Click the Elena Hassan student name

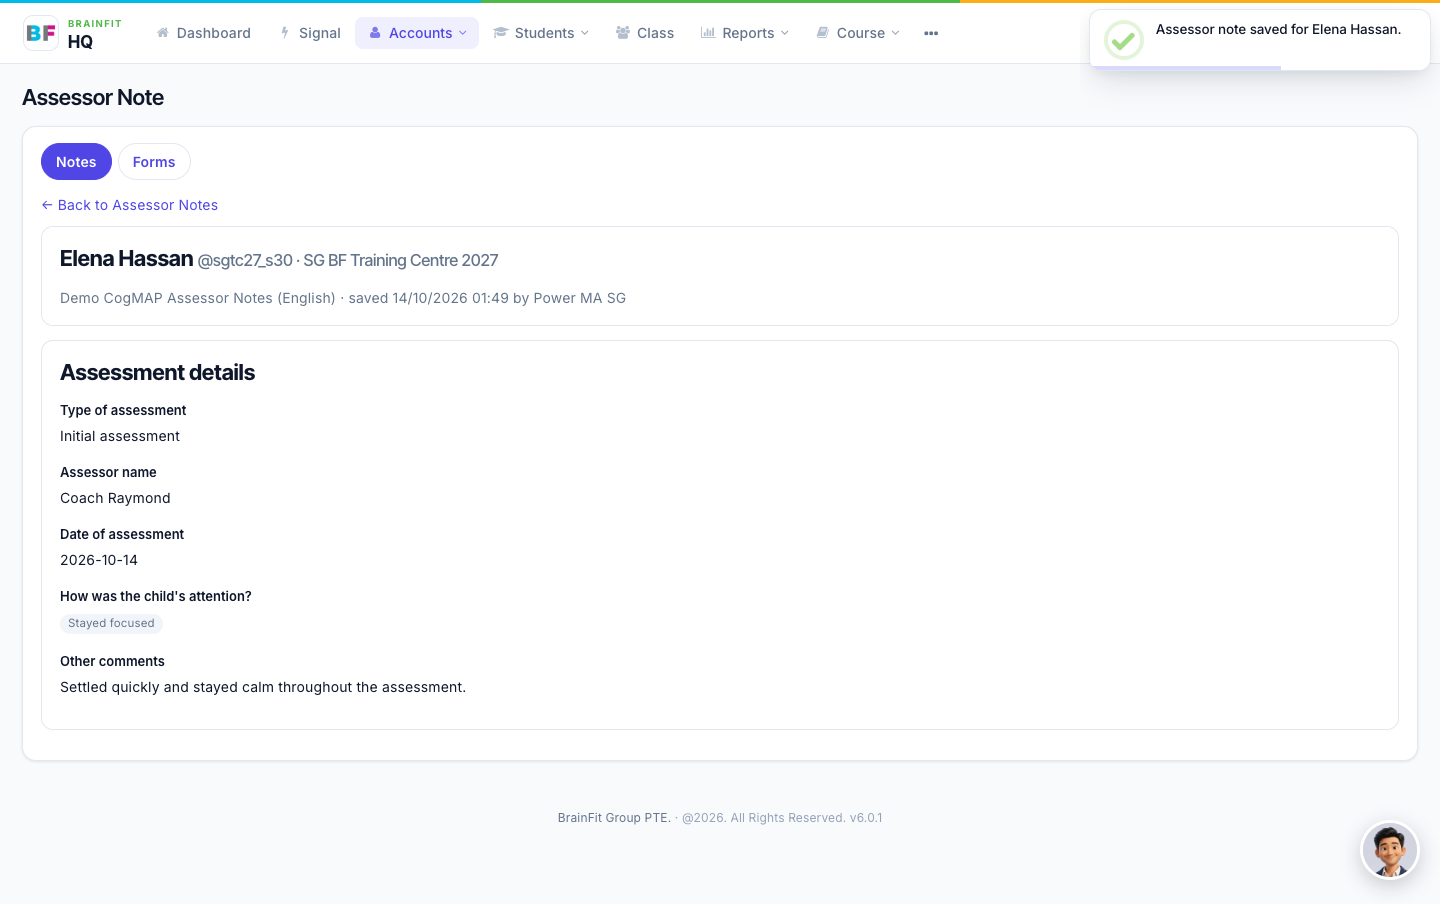pyautogui.click(x=127, y=259)
